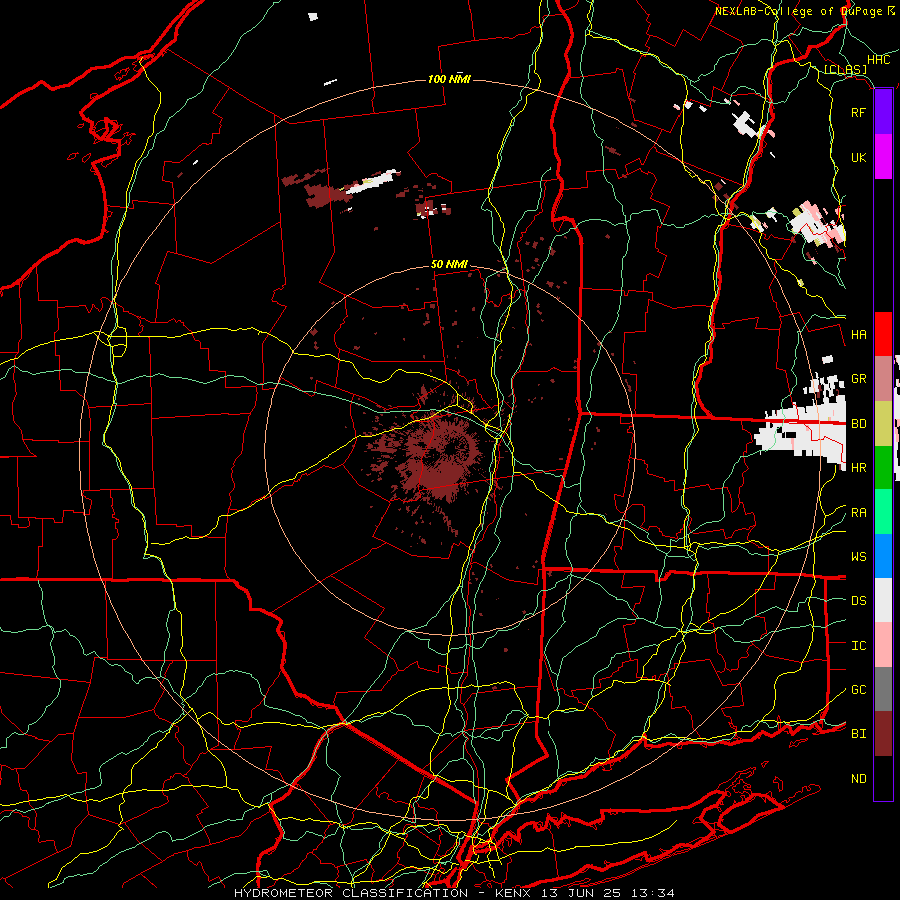Click the '50 NMI' range ring label

point(449,264)
